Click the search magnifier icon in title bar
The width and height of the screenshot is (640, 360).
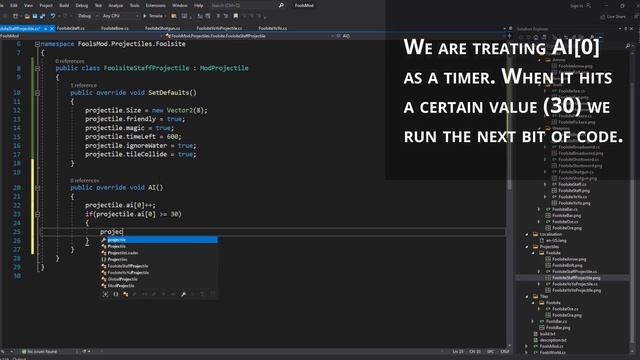pos(281,5)
